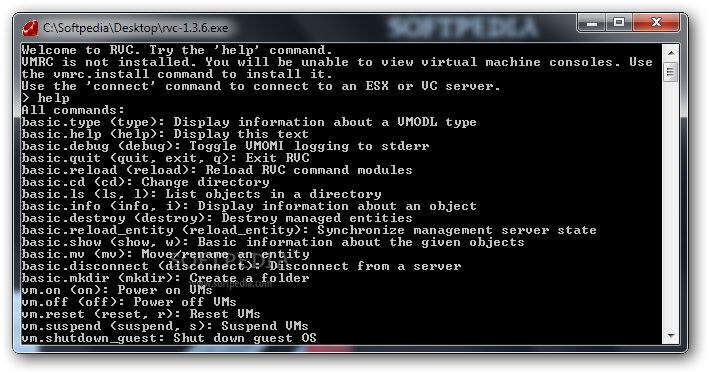Click the 'basic.mkdir (mkdir)' line
The width and height of the screenshot is (709, 374).
pos(165,278)
